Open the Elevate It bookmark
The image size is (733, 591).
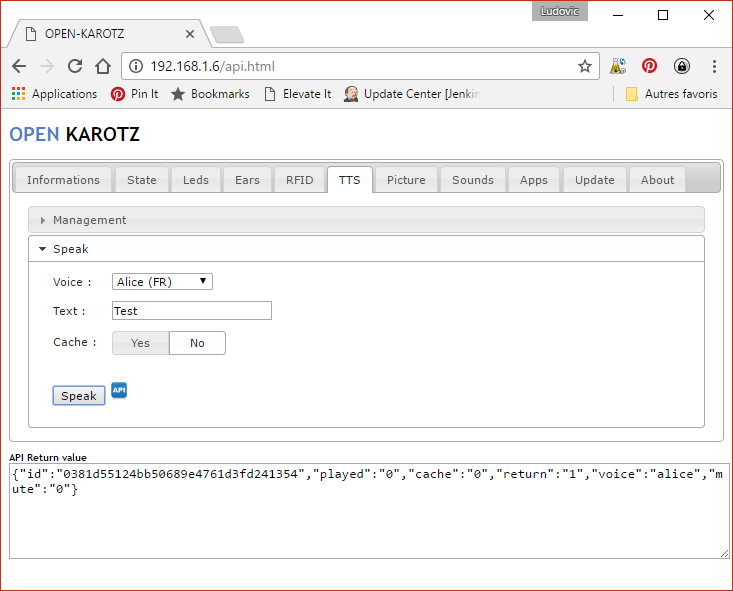[298, 94]
